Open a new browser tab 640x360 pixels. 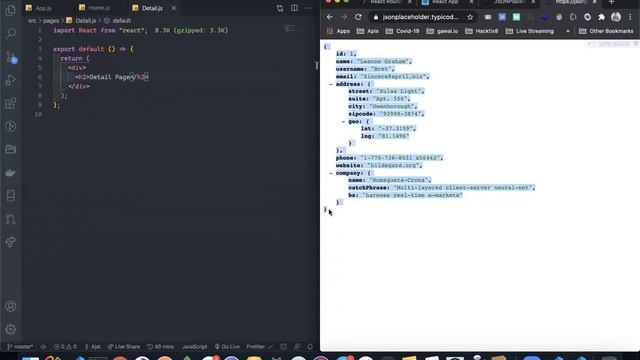(611, 2)
